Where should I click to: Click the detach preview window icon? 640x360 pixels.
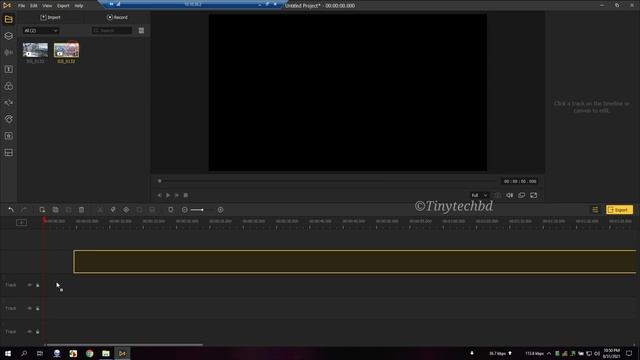point(522,196)
